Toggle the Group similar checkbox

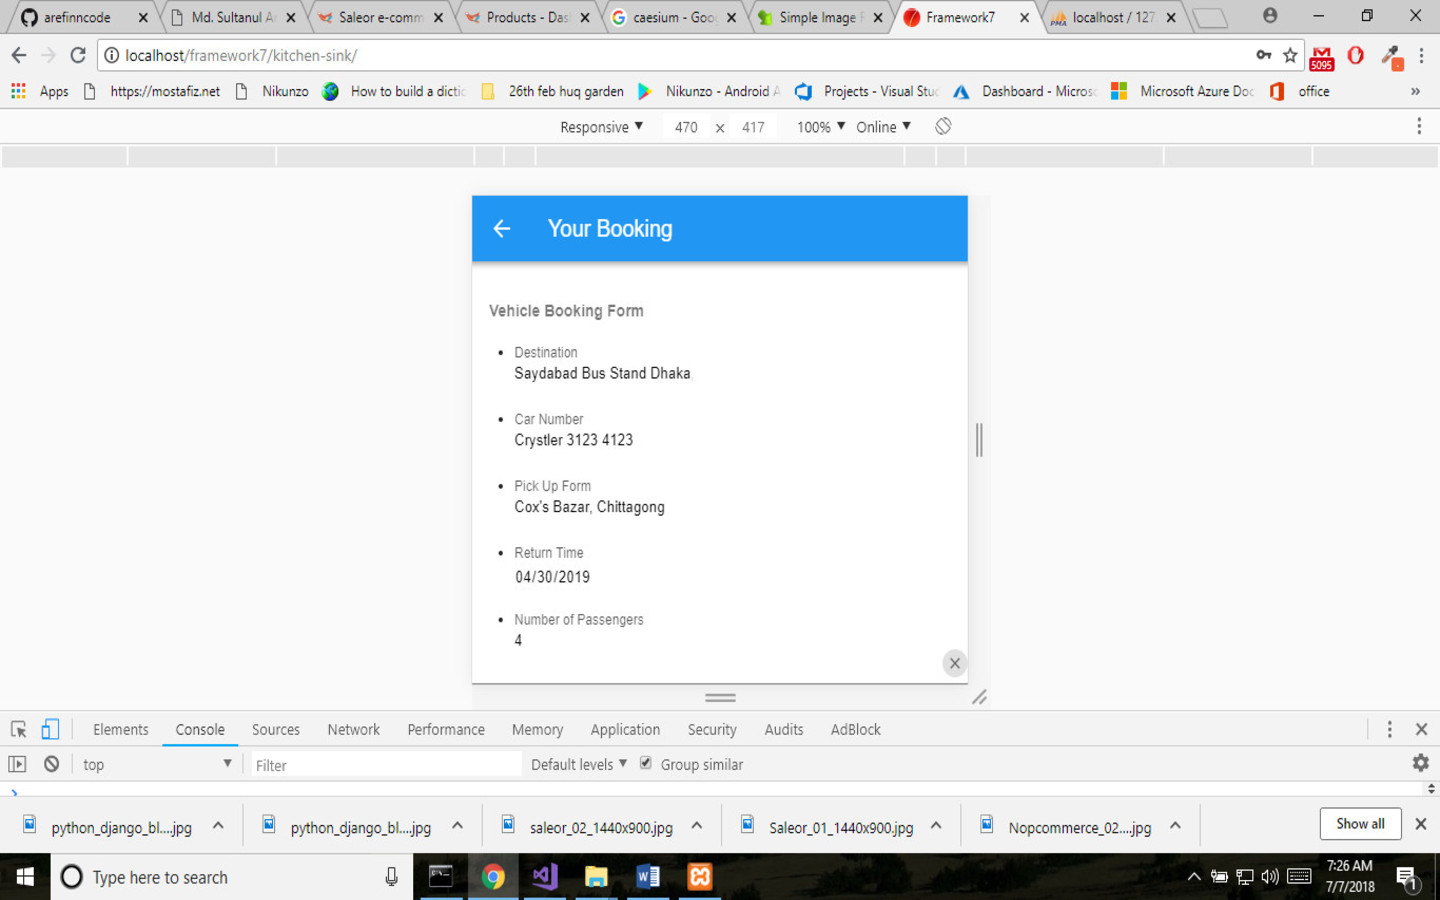pyautogui.click(x=646, y=763)
